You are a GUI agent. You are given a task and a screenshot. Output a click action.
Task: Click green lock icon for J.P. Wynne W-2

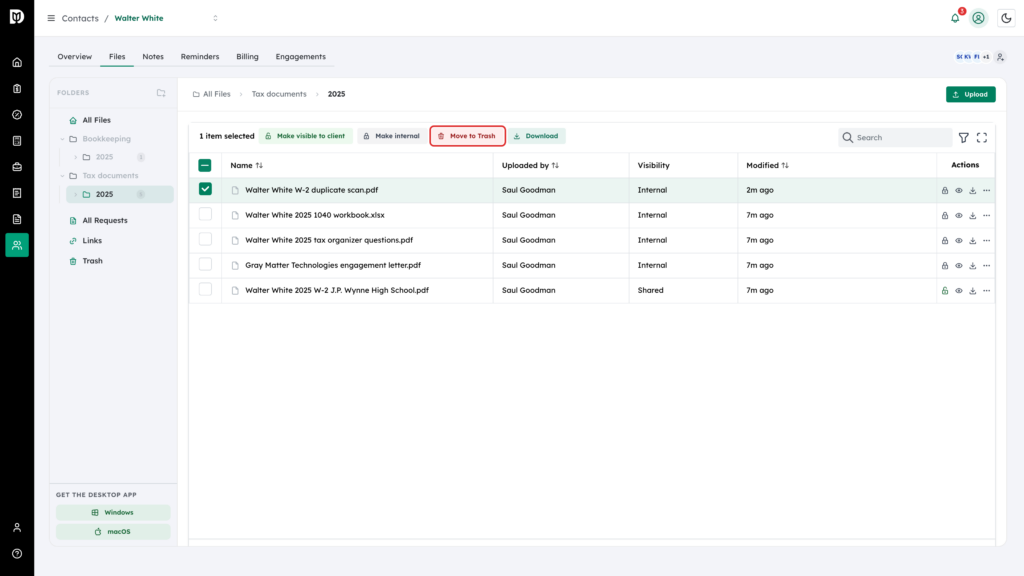(x=944, y=291)
